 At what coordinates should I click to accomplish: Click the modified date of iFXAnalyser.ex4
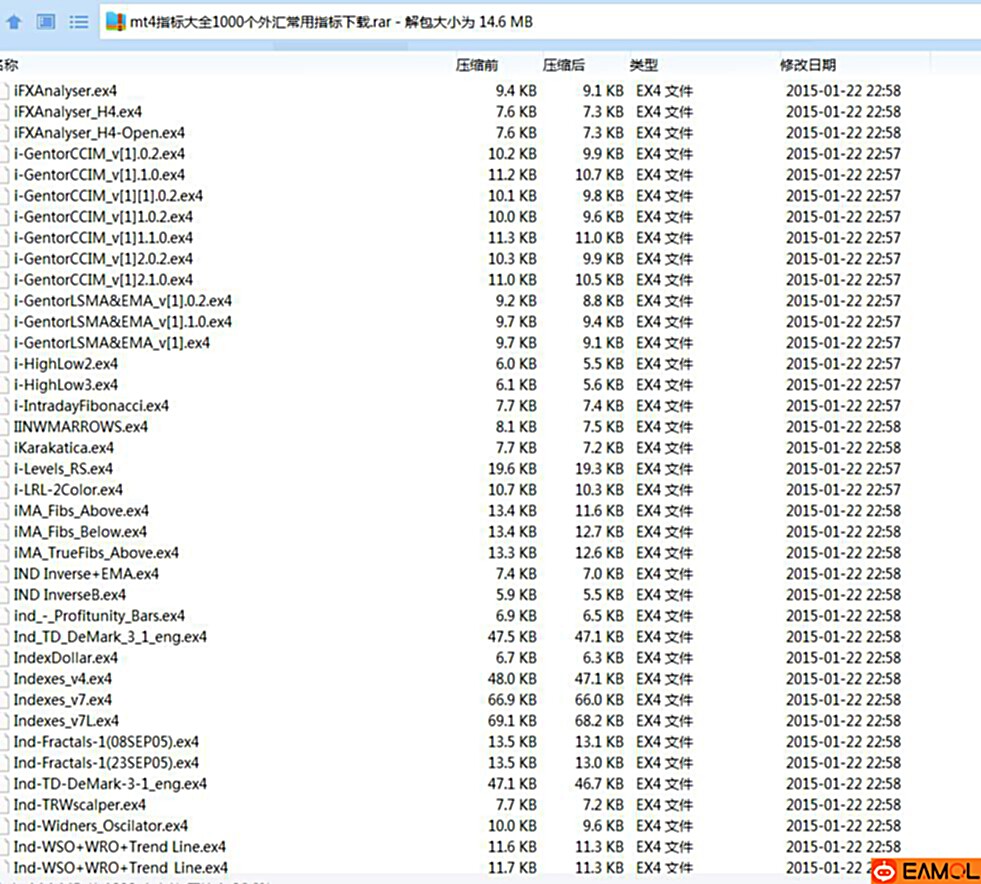tap(843, 91)
